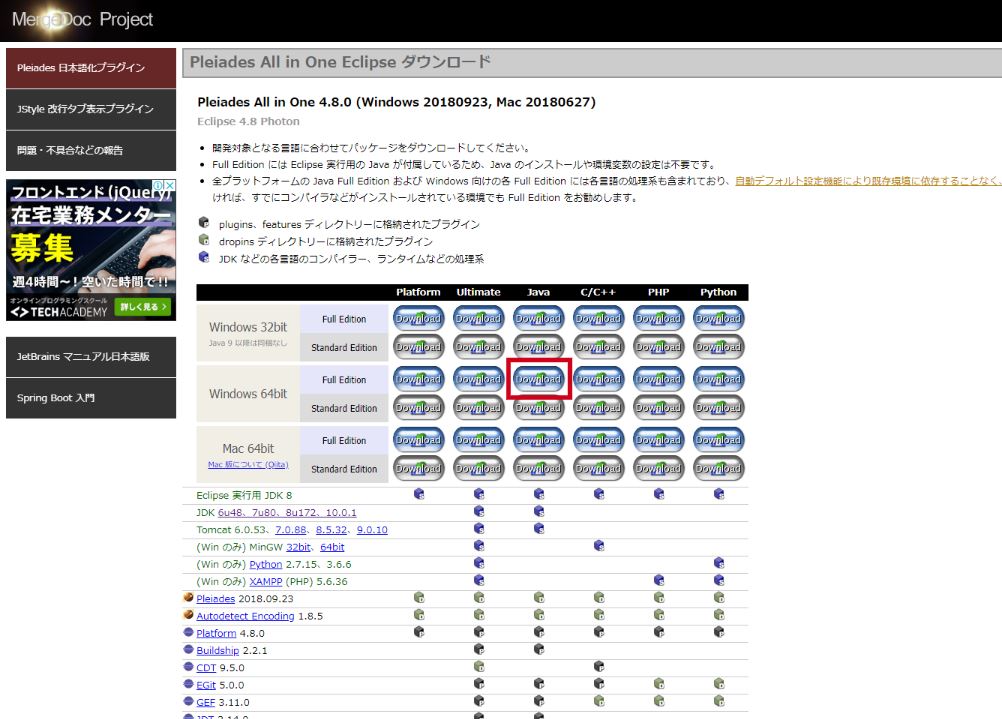The height and width of the screenshot is (719, 1002).
Task: Click the 詳しく見る button in the ad
Action: (x=144, y=307)
